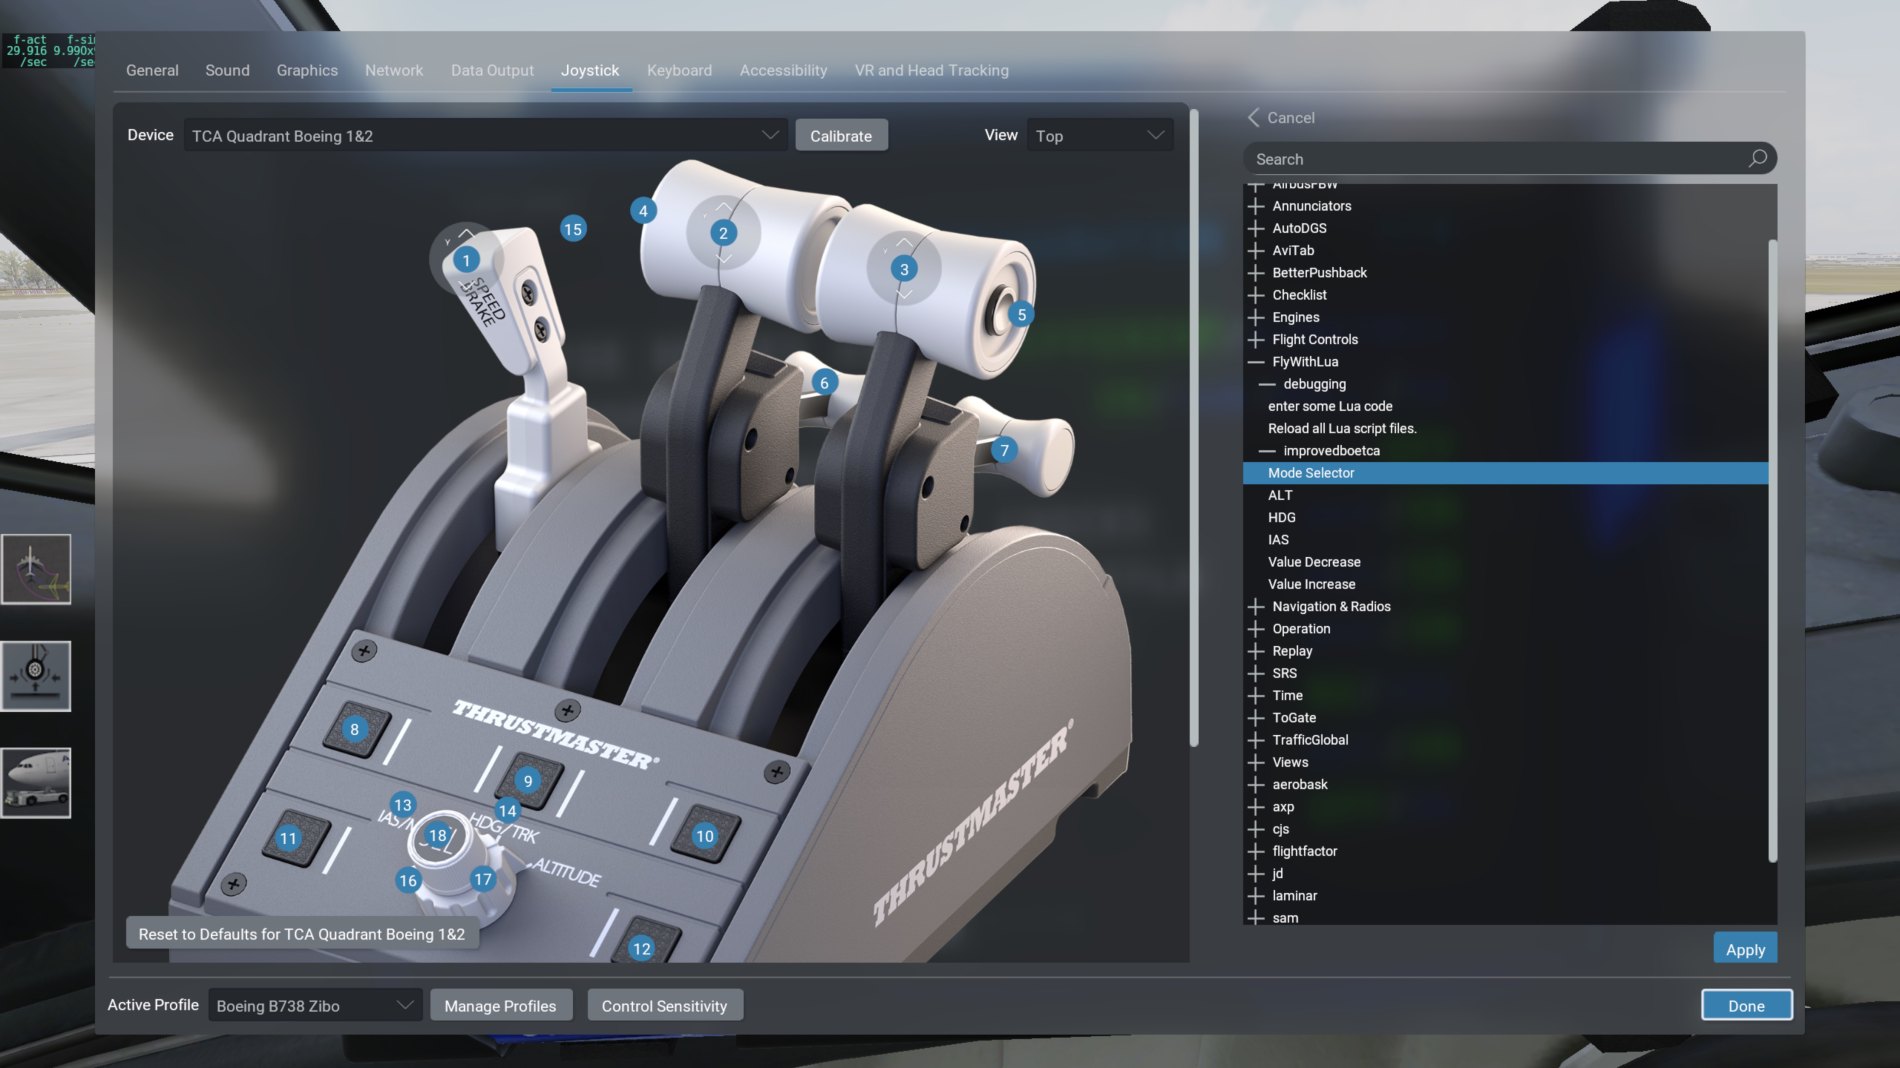Image resolution: width=1900 pixels, height=1068 pixels.
Task: Click button marker number 8
Action: (354, 729)
